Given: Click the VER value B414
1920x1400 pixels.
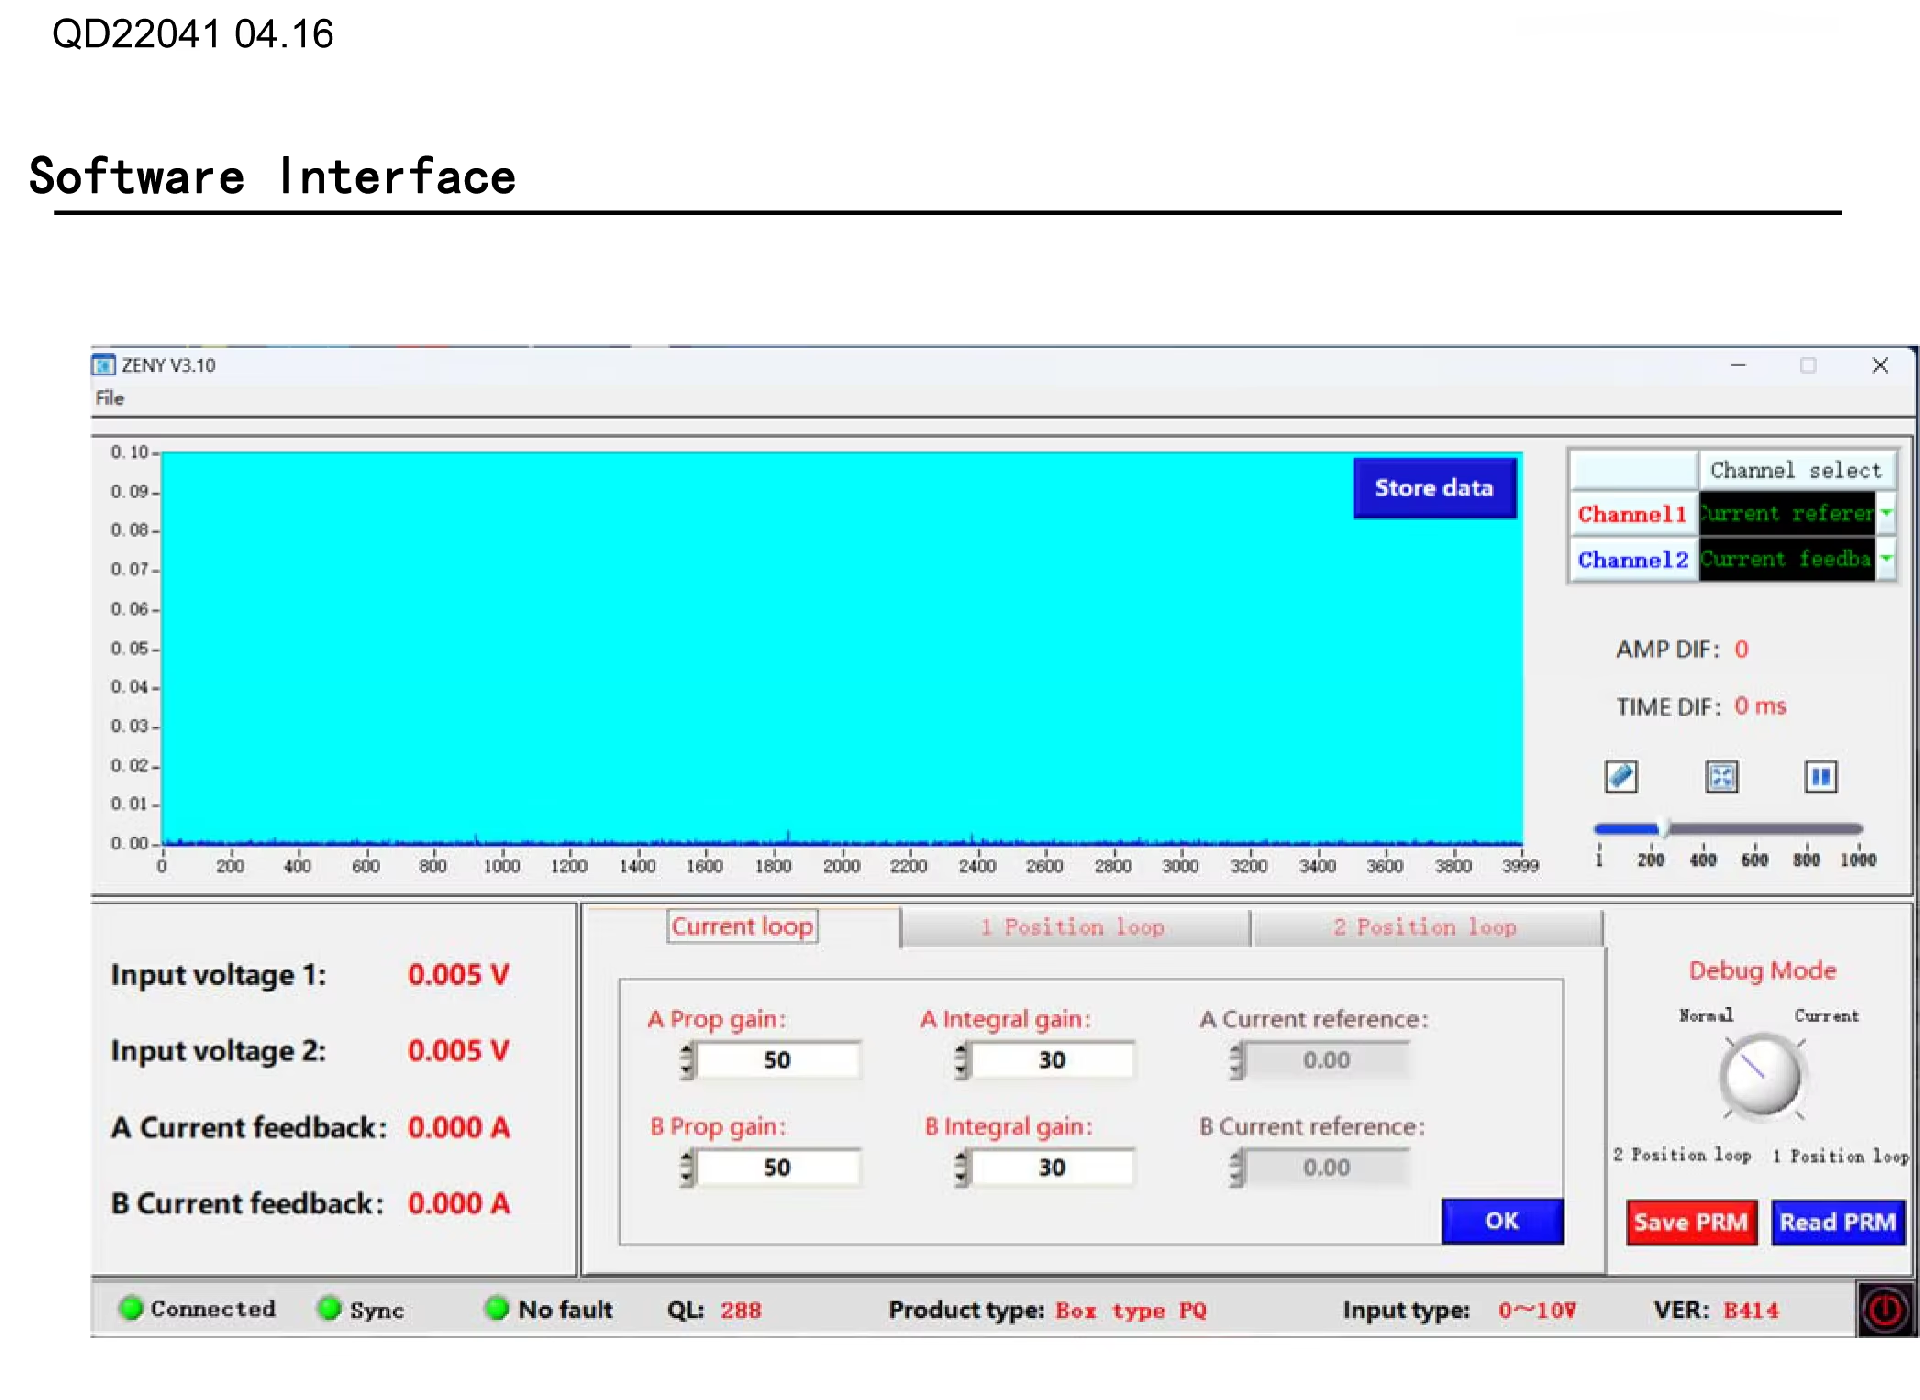Looking at the screenshot, I should [1751, 1310].
